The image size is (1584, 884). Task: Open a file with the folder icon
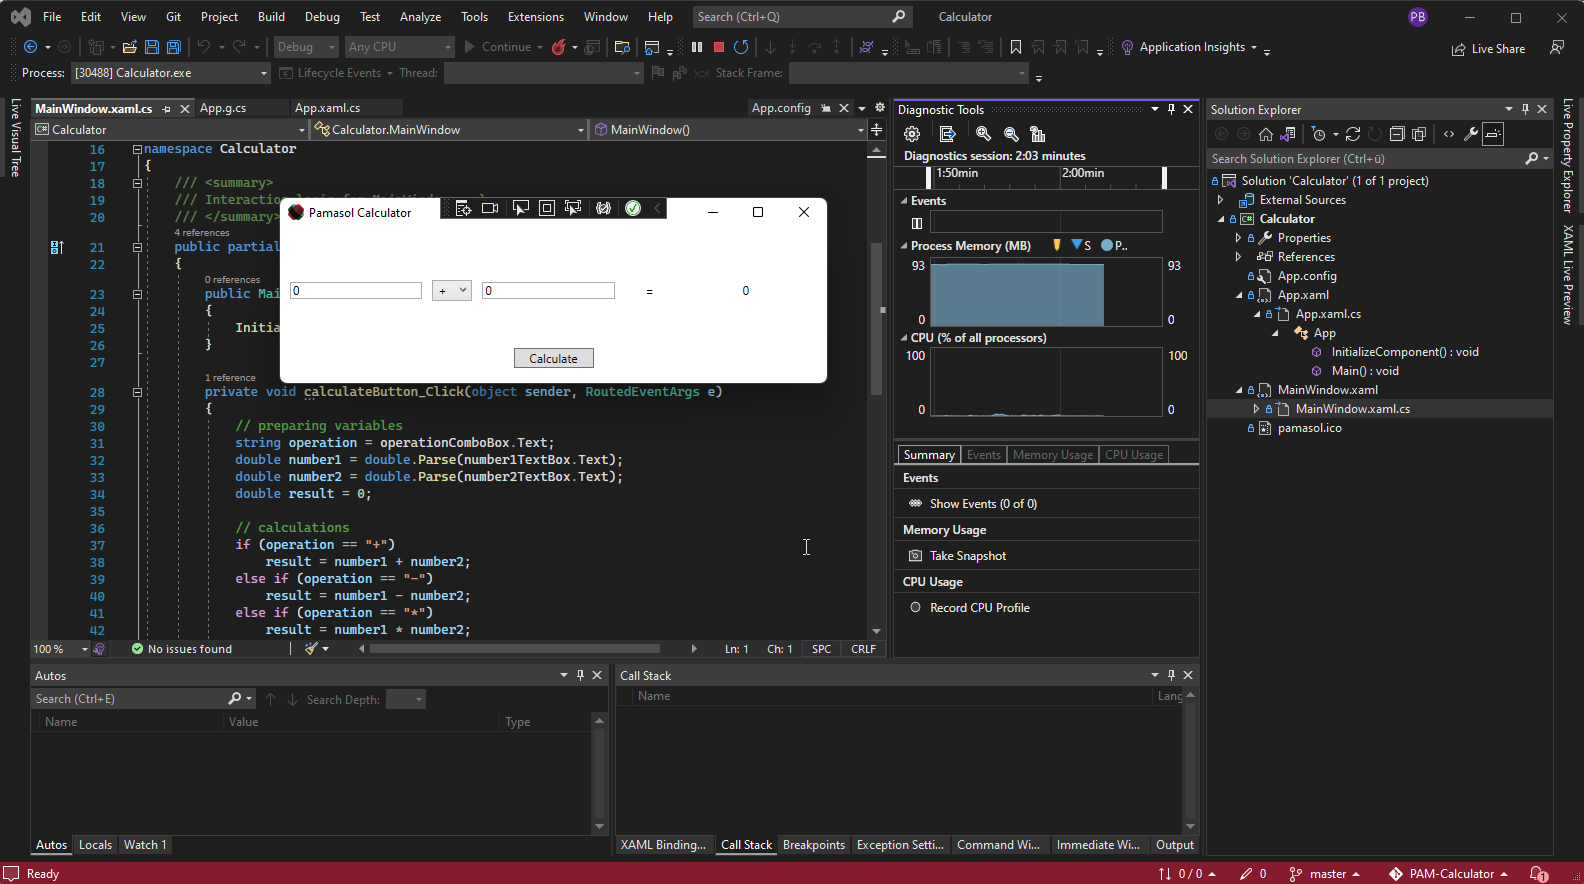point(130,47)
